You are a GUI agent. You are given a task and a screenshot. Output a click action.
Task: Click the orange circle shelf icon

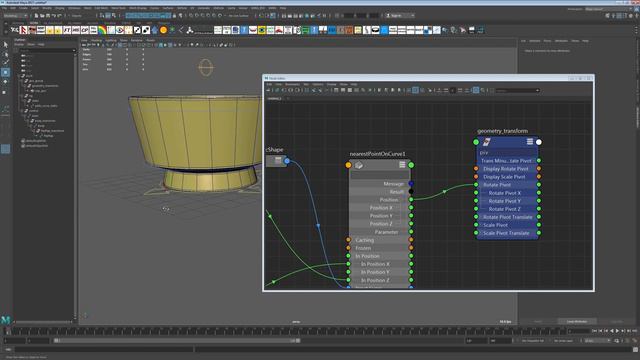(163, 30)
